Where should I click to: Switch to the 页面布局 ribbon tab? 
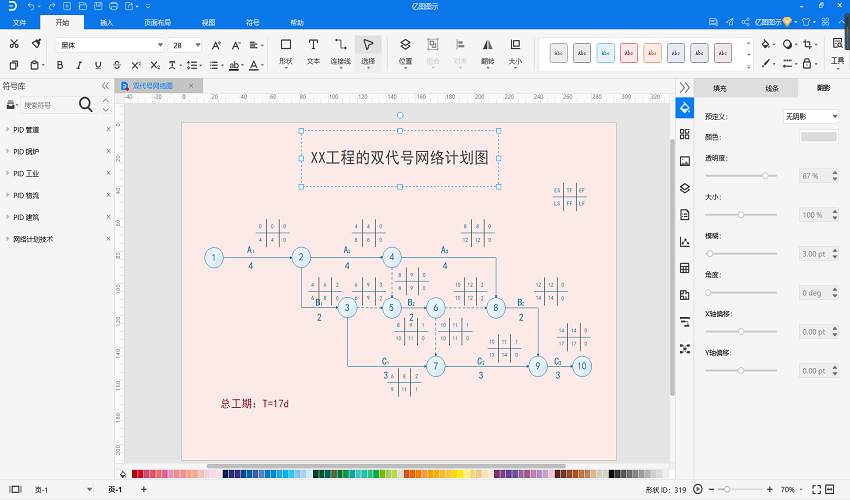[x=158, y=22]
